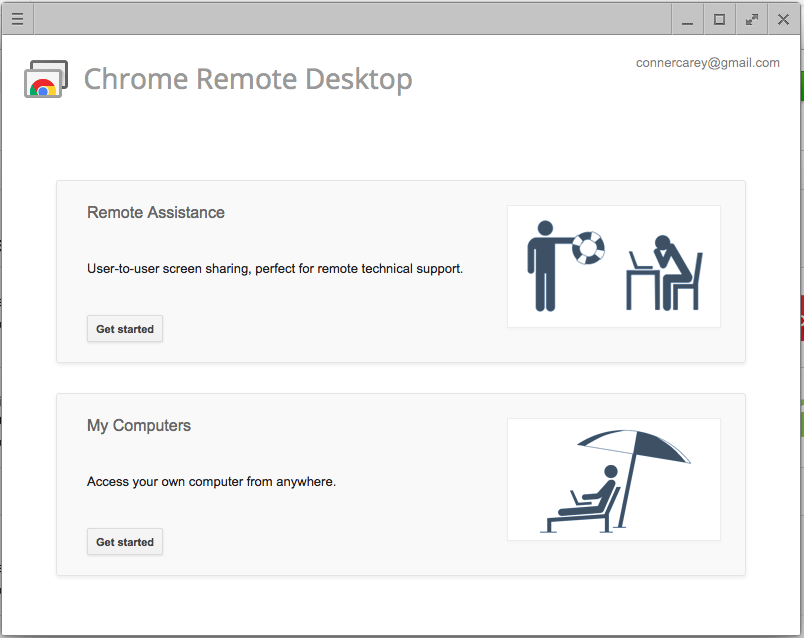Screen dimensions: 804x638
Task: Minimize the Chrome Remote Desktop window
Action: [x=688, y=19]
